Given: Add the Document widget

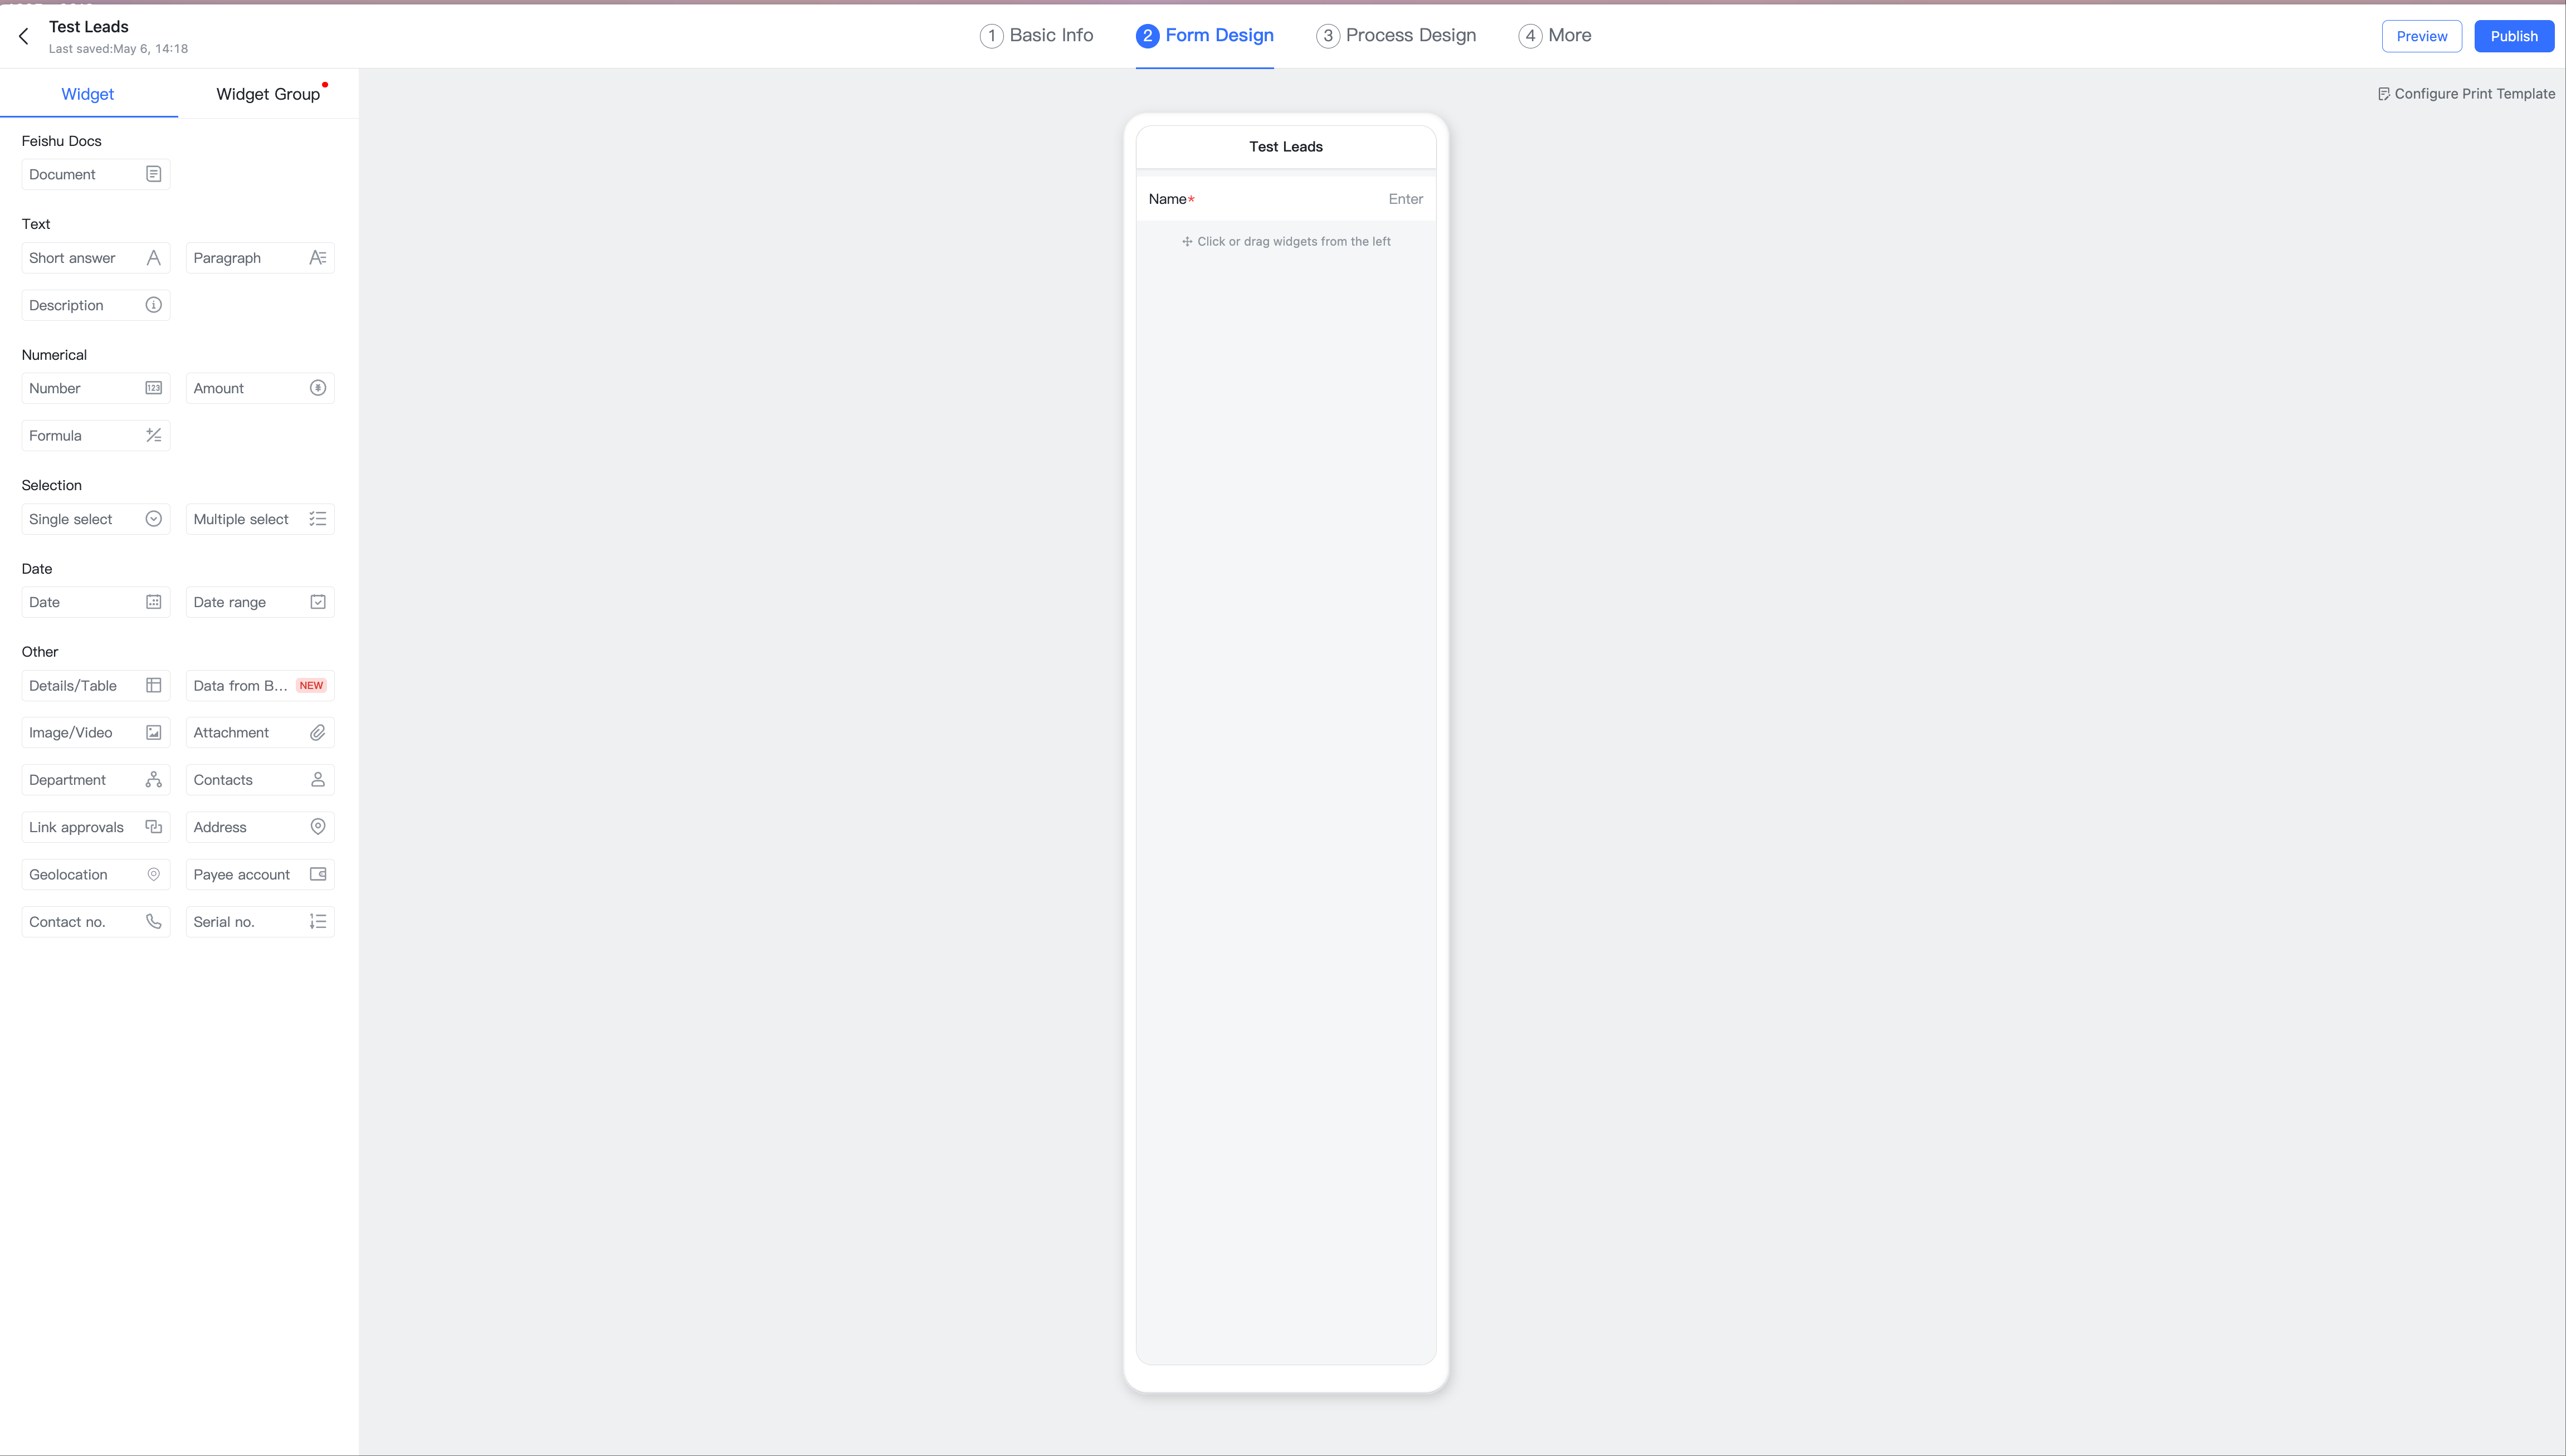Looking at the screenshot, I should pos(95,174).
